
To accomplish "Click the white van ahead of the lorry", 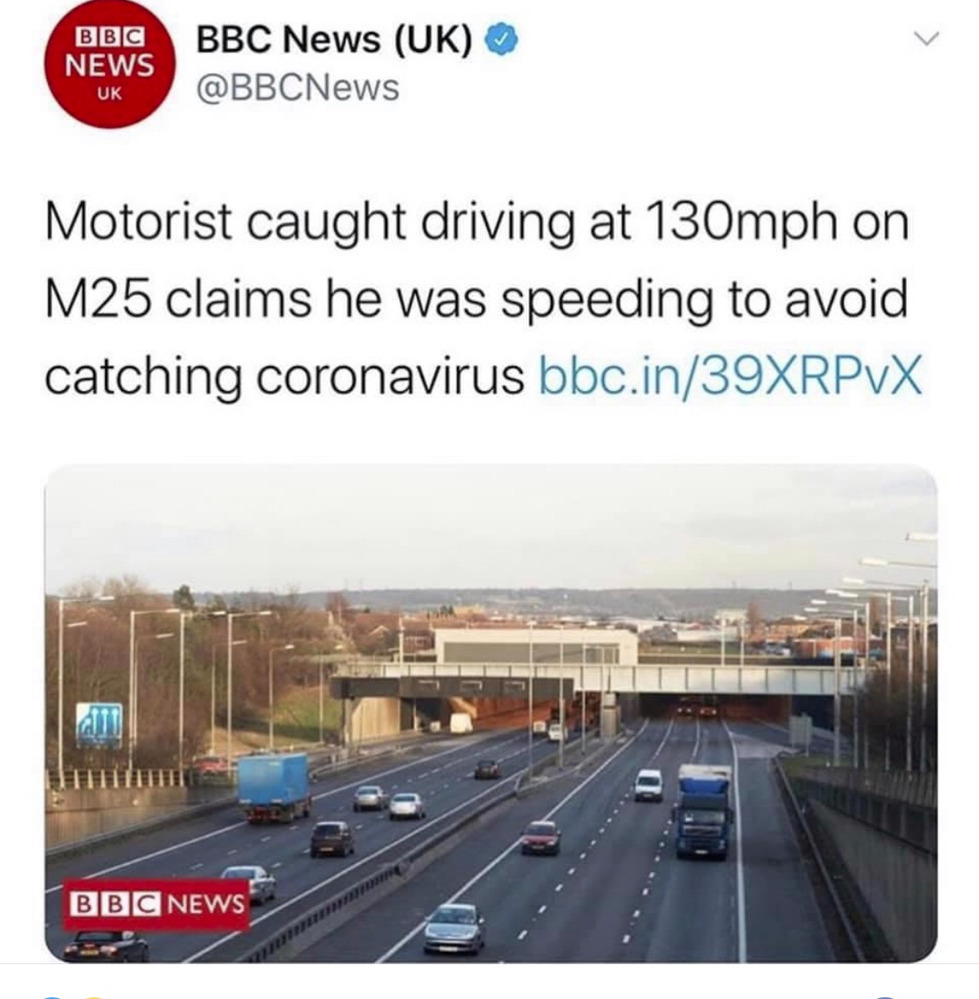I will click(648, 785).
